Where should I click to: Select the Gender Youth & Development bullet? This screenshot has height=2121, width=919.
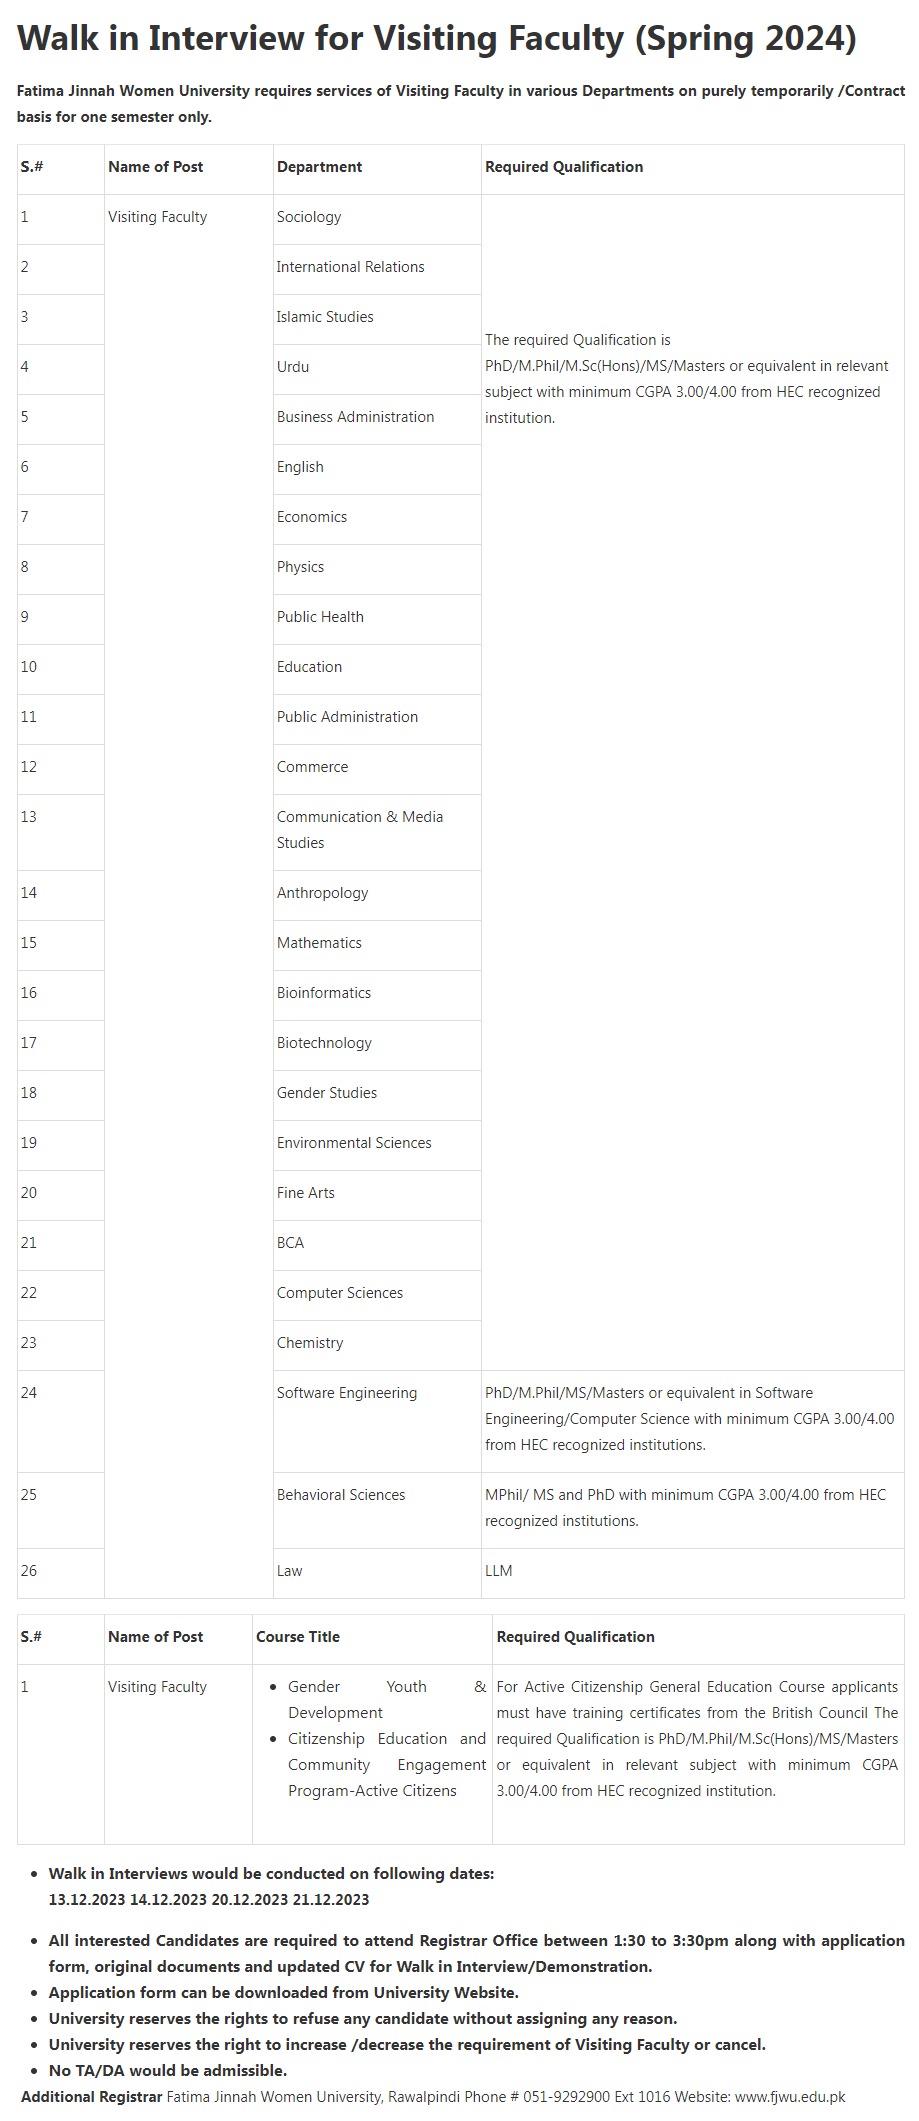coord(386,1699)
